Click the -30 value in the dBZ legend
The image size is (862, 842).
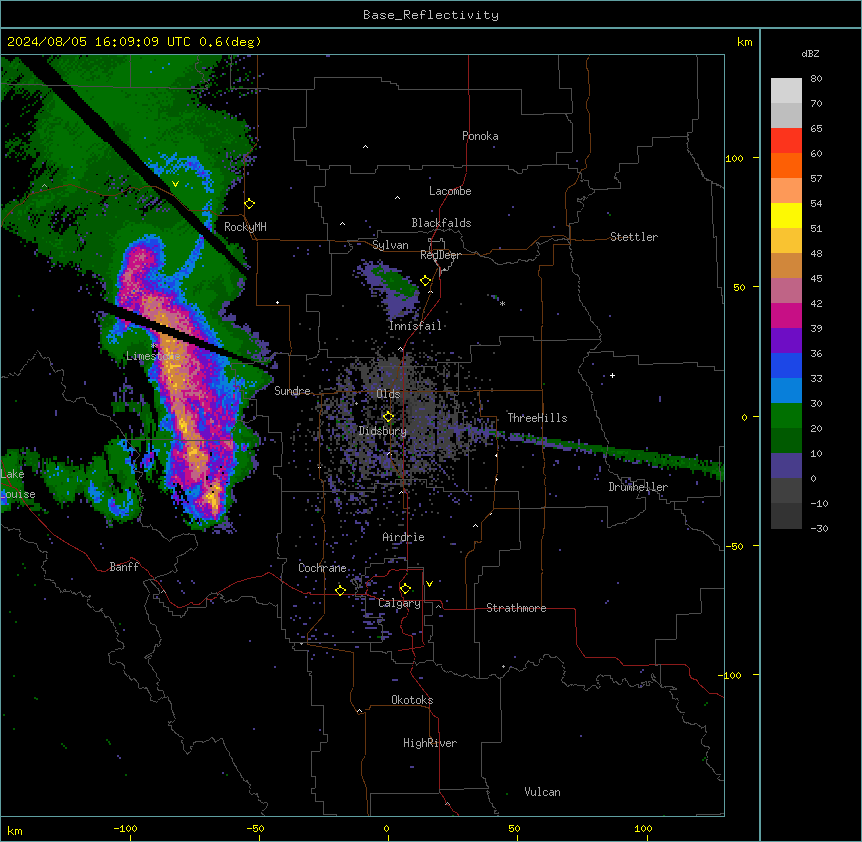[819, 528]
